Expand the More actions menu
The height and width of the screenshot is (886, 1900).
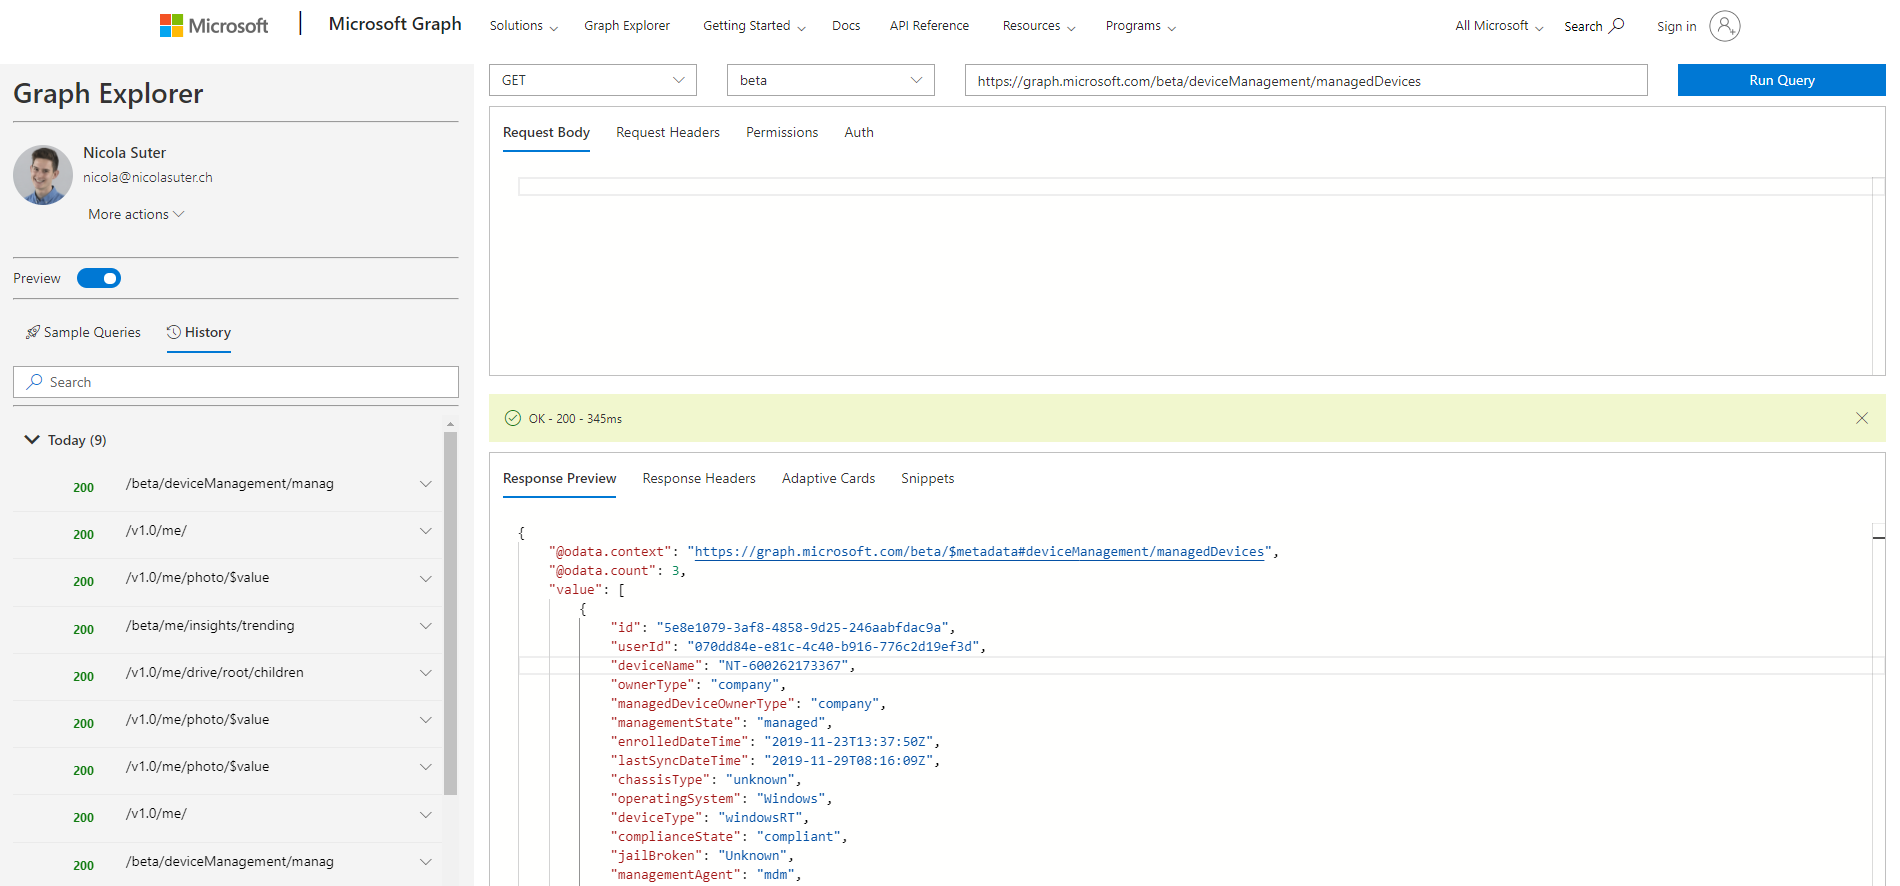136,214
